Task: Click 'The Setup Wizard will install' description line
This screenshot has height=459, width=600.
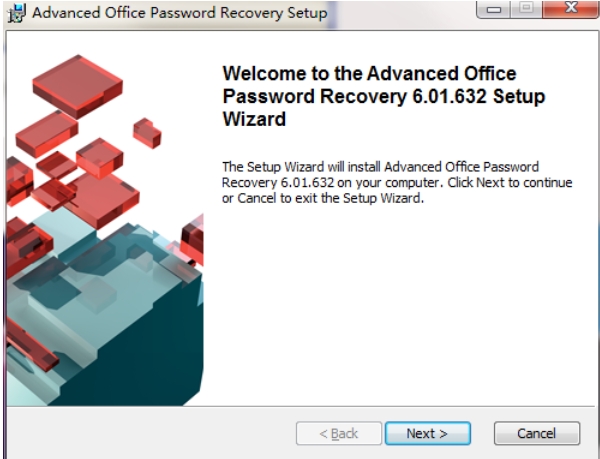Action: (301, 167)
